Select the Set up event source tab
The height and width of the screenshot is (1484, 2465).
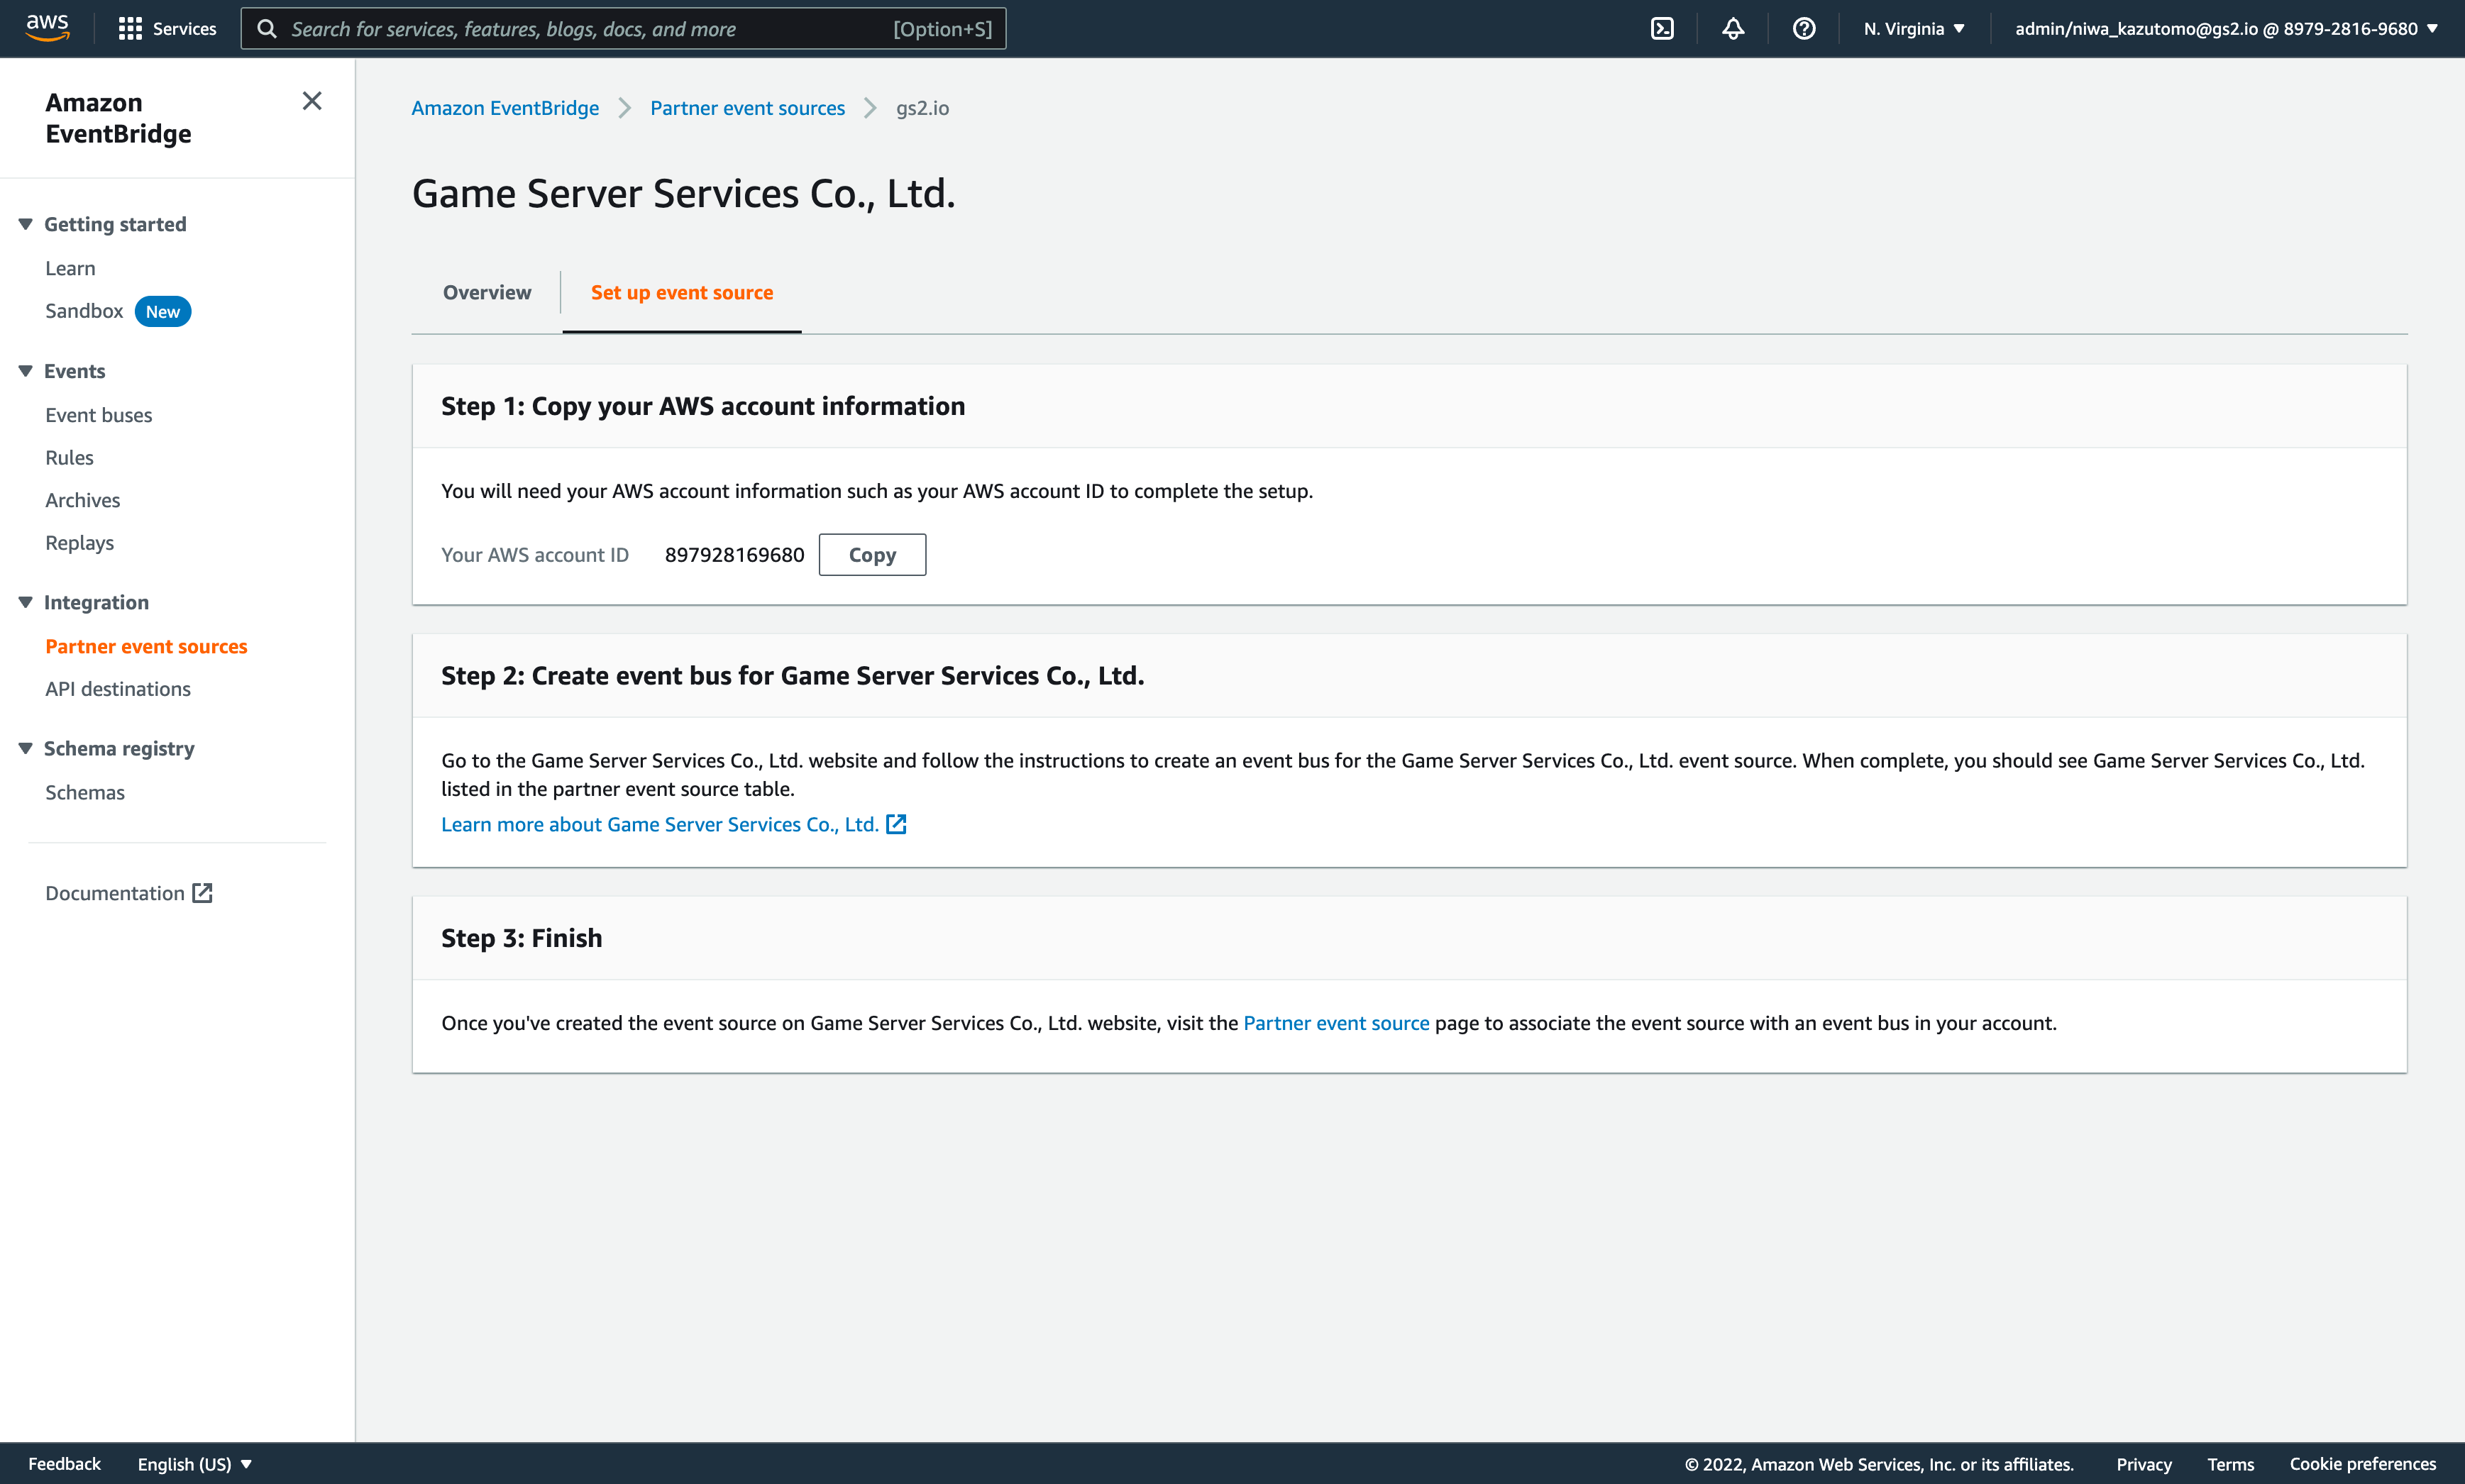pos(682,292)
